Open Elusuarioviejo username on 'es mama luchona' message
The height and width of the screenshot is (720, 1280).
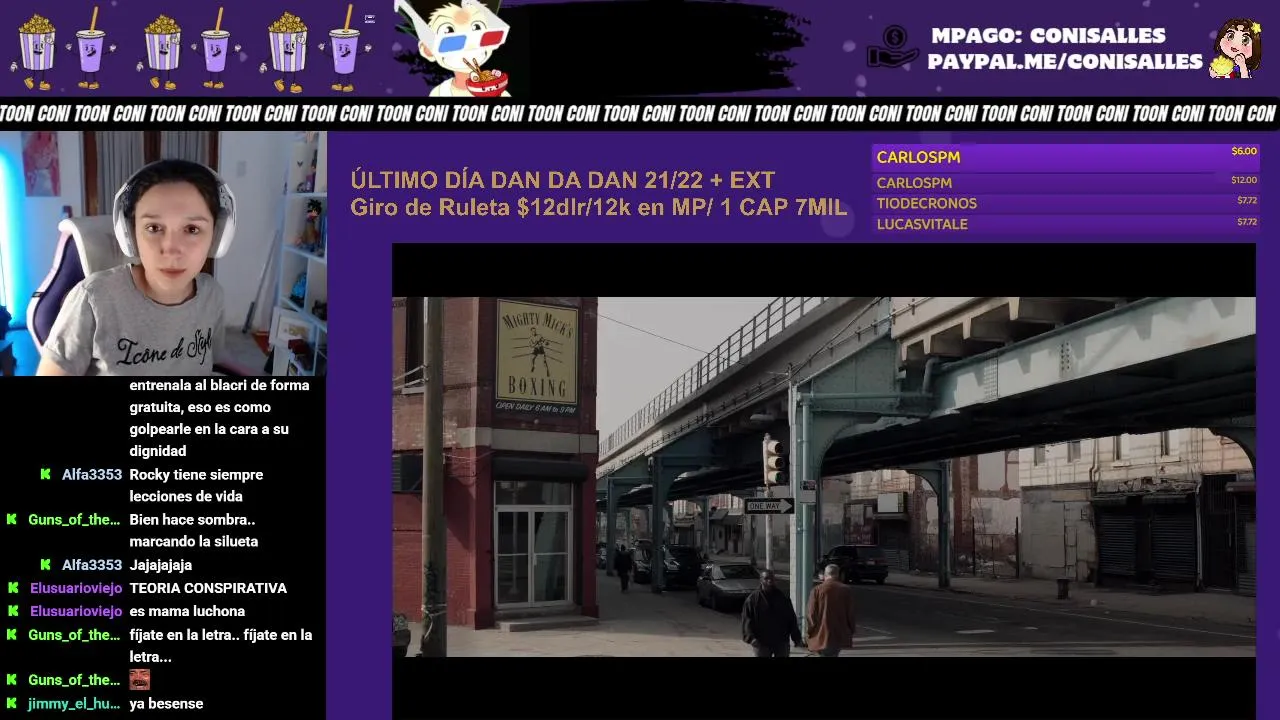(76, 611)
